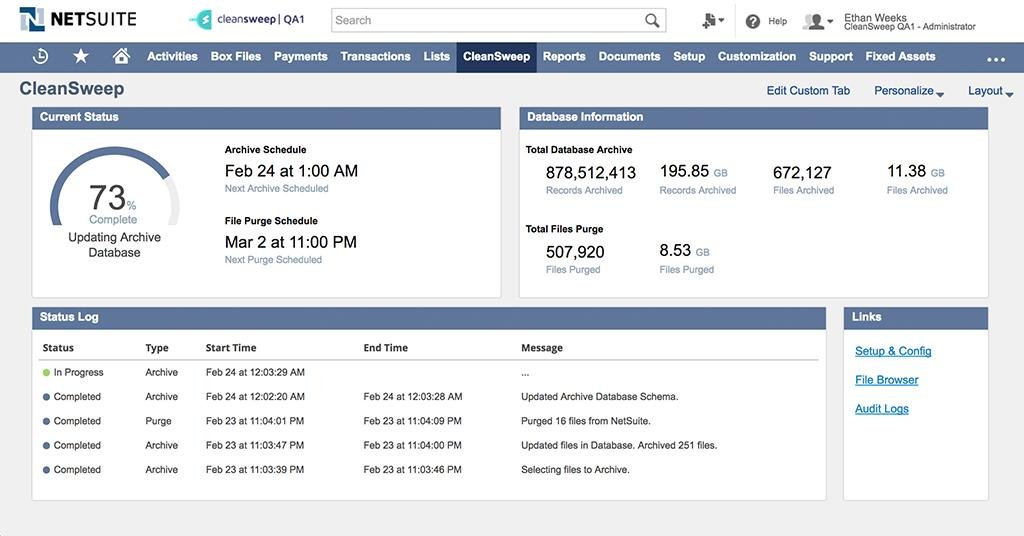This screenshot has width=1024, height=536.
Task: Click the Status Log panel header
Action: (x=429, y=317)
